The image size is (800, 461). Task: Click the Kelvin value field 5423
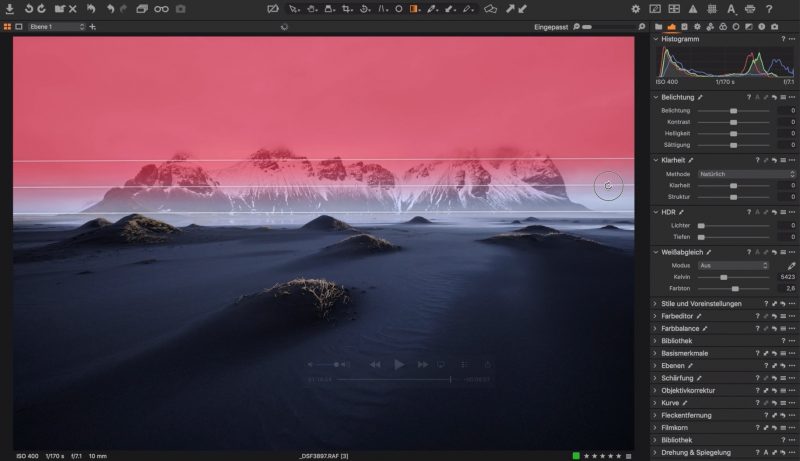tap(786, 277)
